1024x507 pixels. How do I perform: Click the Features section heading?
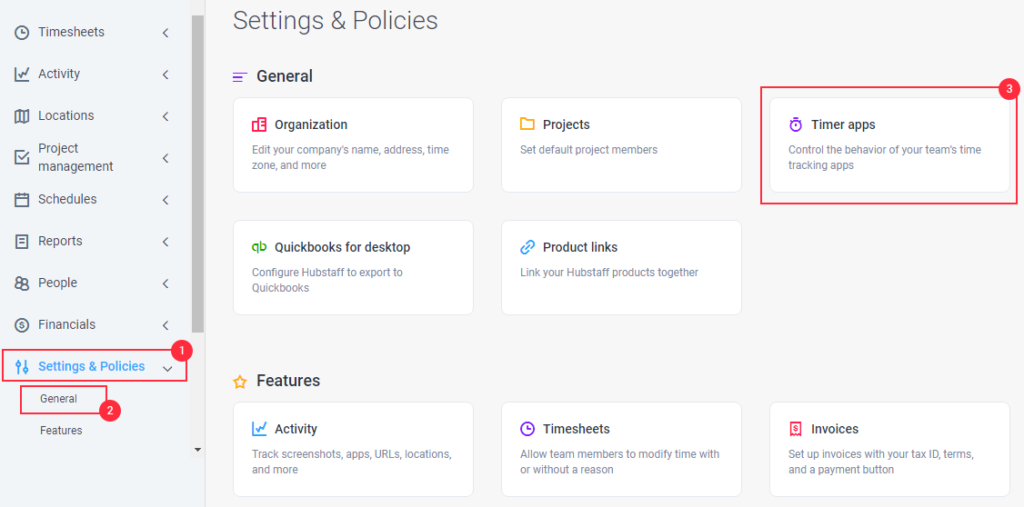288,381
